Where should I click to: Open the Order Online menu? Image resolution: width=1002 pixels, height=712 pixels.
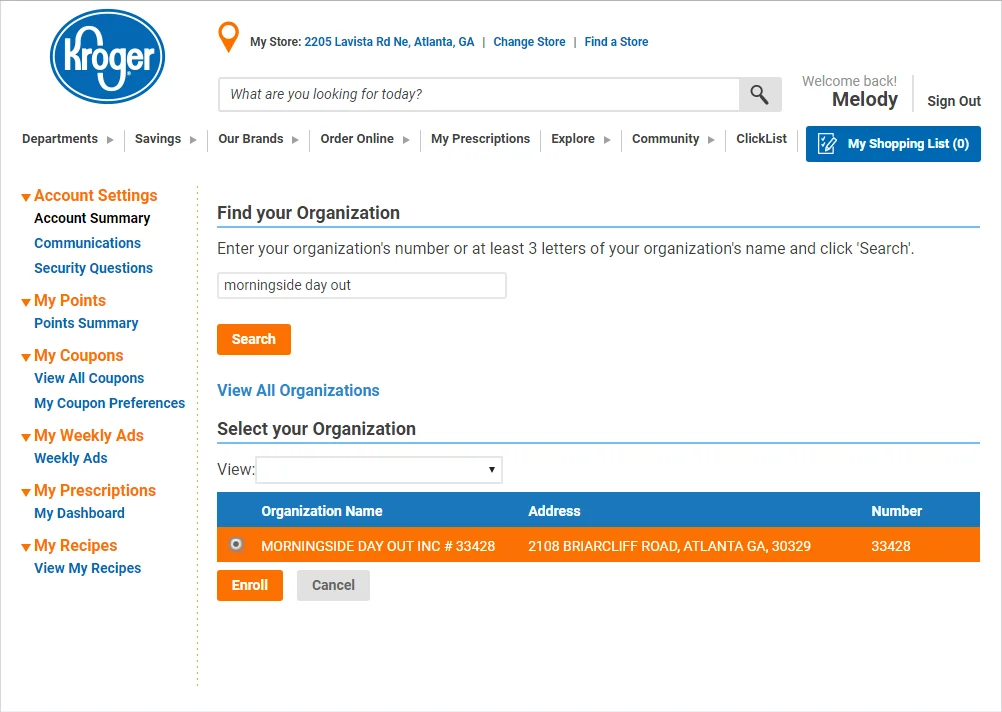pos(365,139)
